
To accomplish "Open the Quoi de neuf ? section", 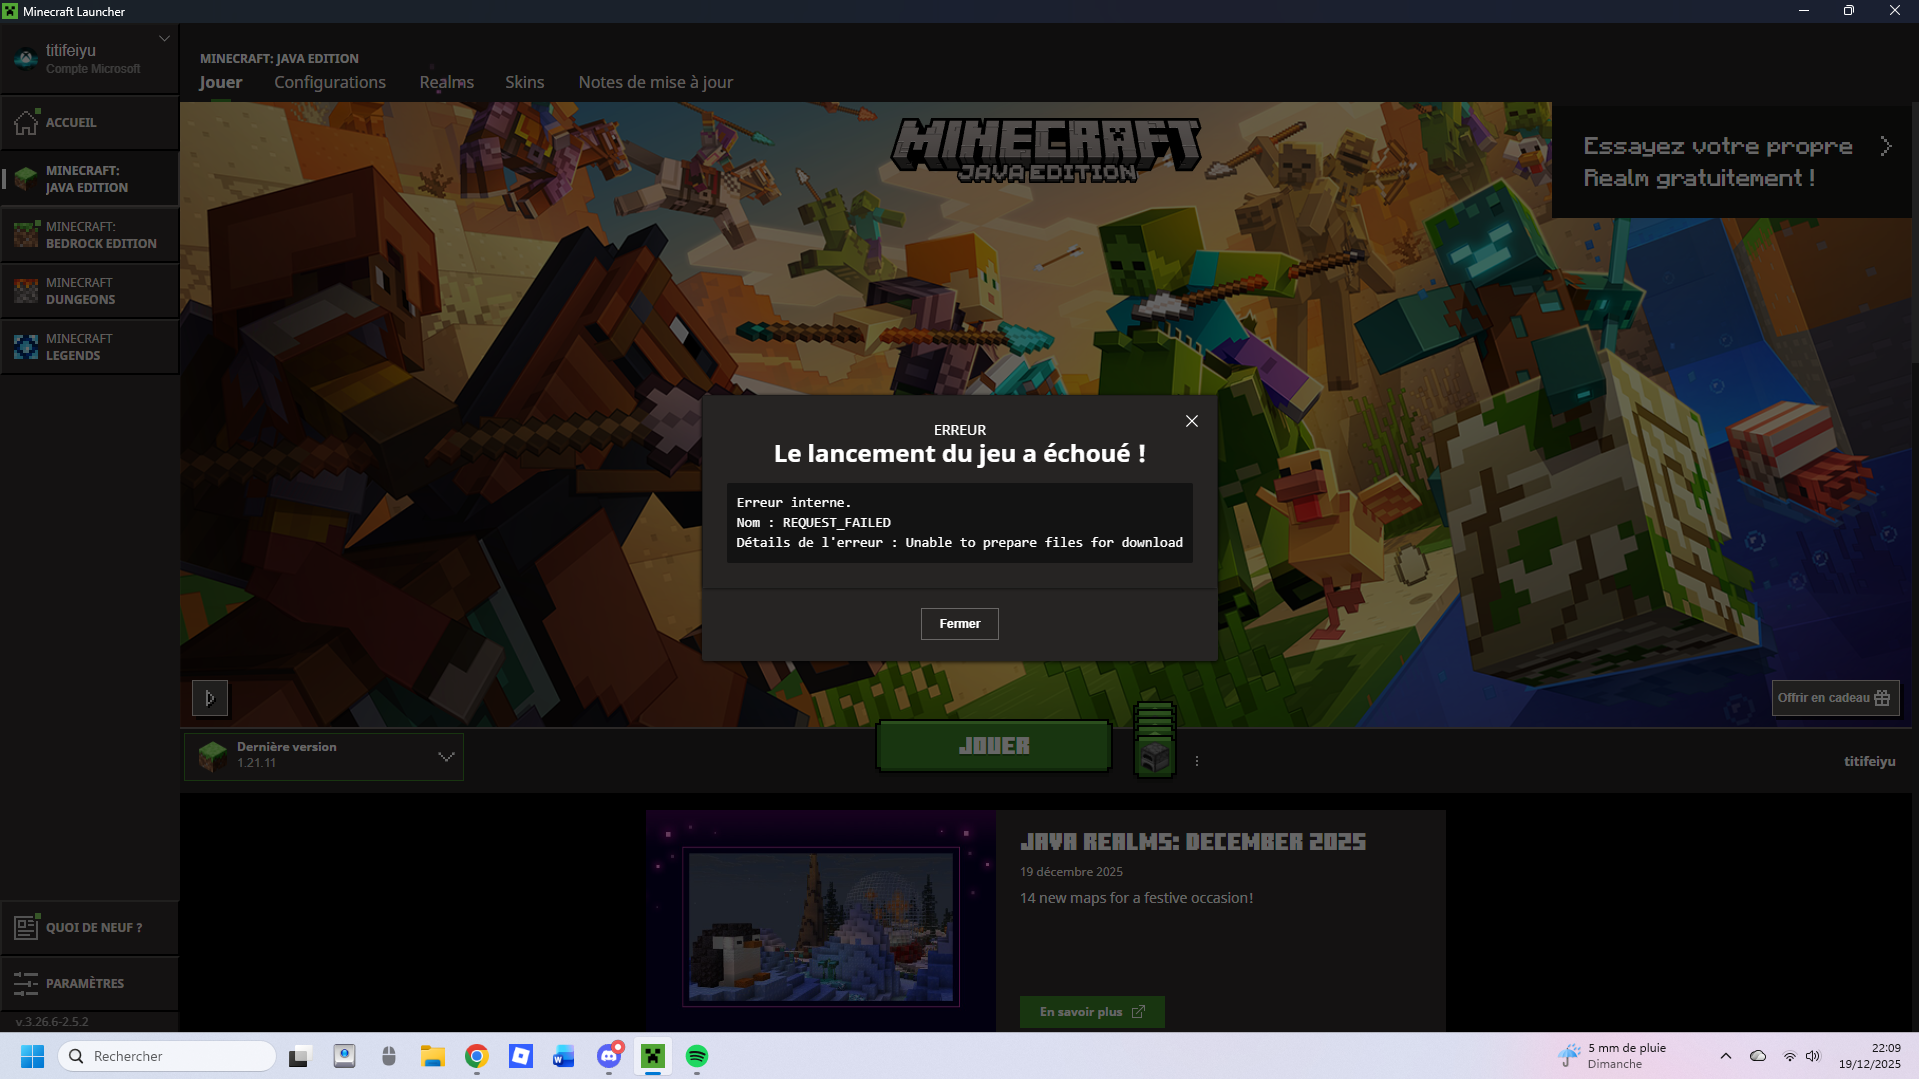I will pyautogui.click(x=90, y=927).
